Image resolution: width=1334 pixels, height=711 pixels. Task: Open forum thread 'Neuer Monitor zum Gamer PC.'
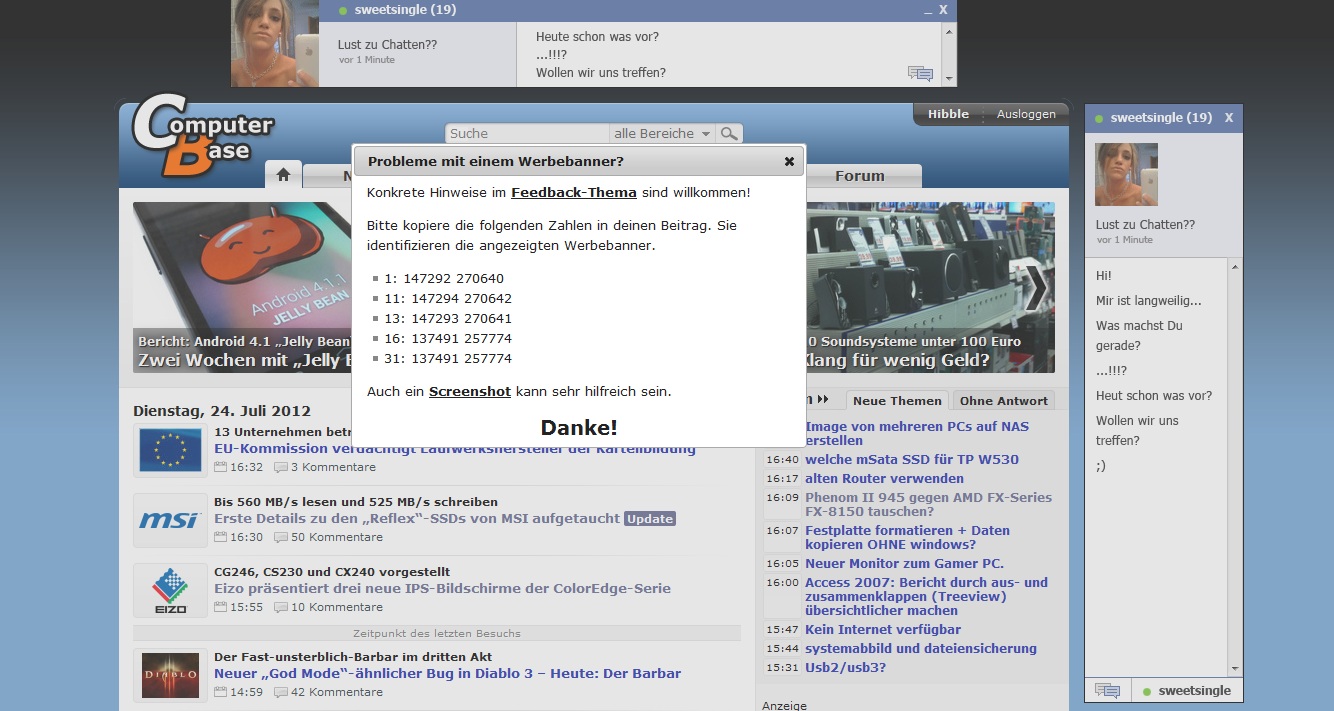click(904, 563)
